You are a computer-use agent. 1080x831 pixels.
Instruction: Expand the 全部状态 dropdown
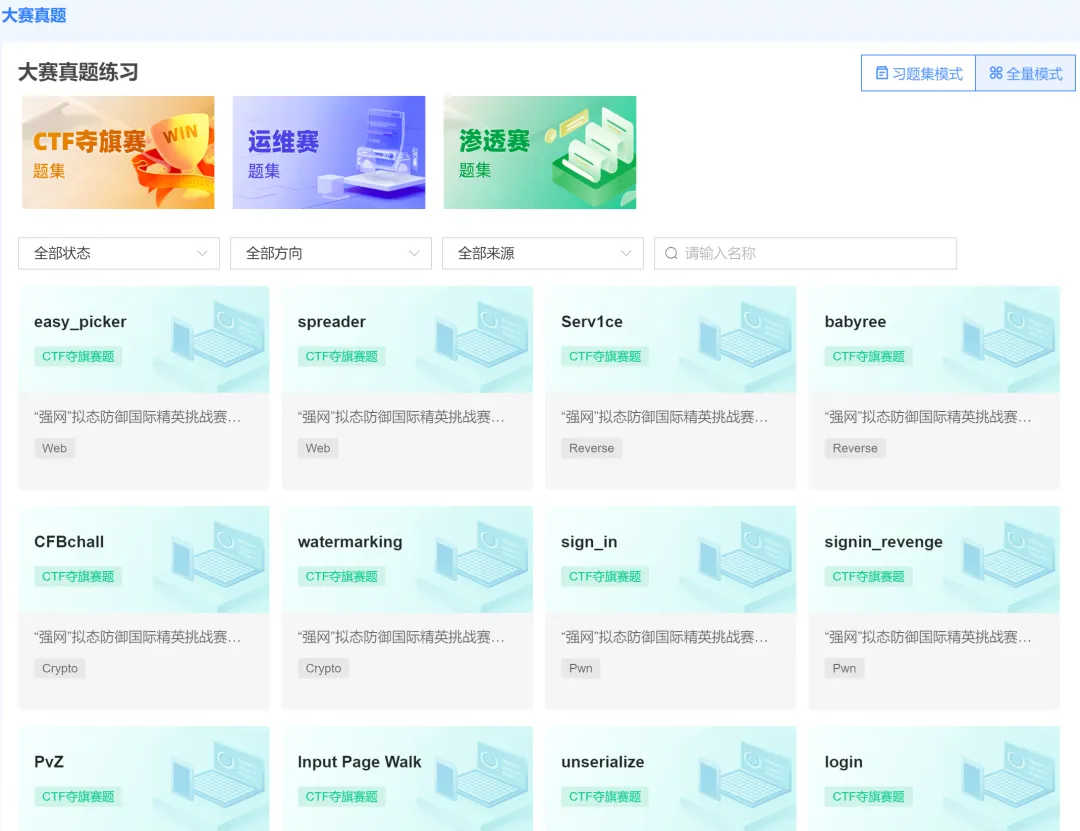coord(119,253)
